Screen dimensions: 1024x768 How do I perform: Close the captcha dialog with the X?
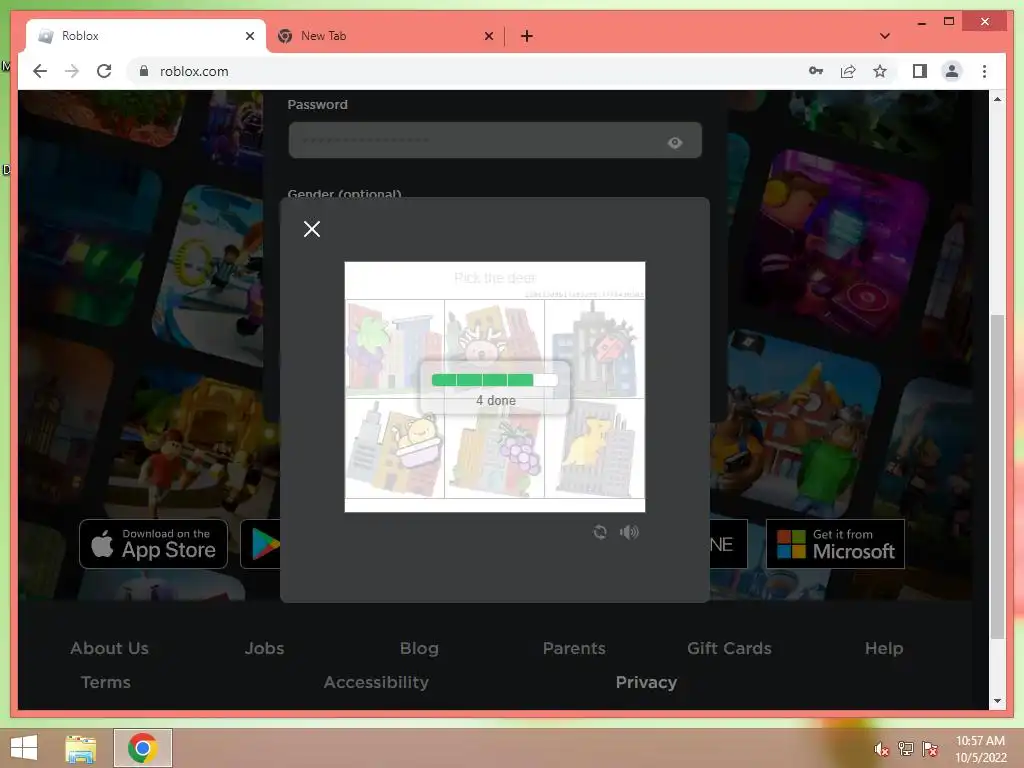(x=312, y=229)
